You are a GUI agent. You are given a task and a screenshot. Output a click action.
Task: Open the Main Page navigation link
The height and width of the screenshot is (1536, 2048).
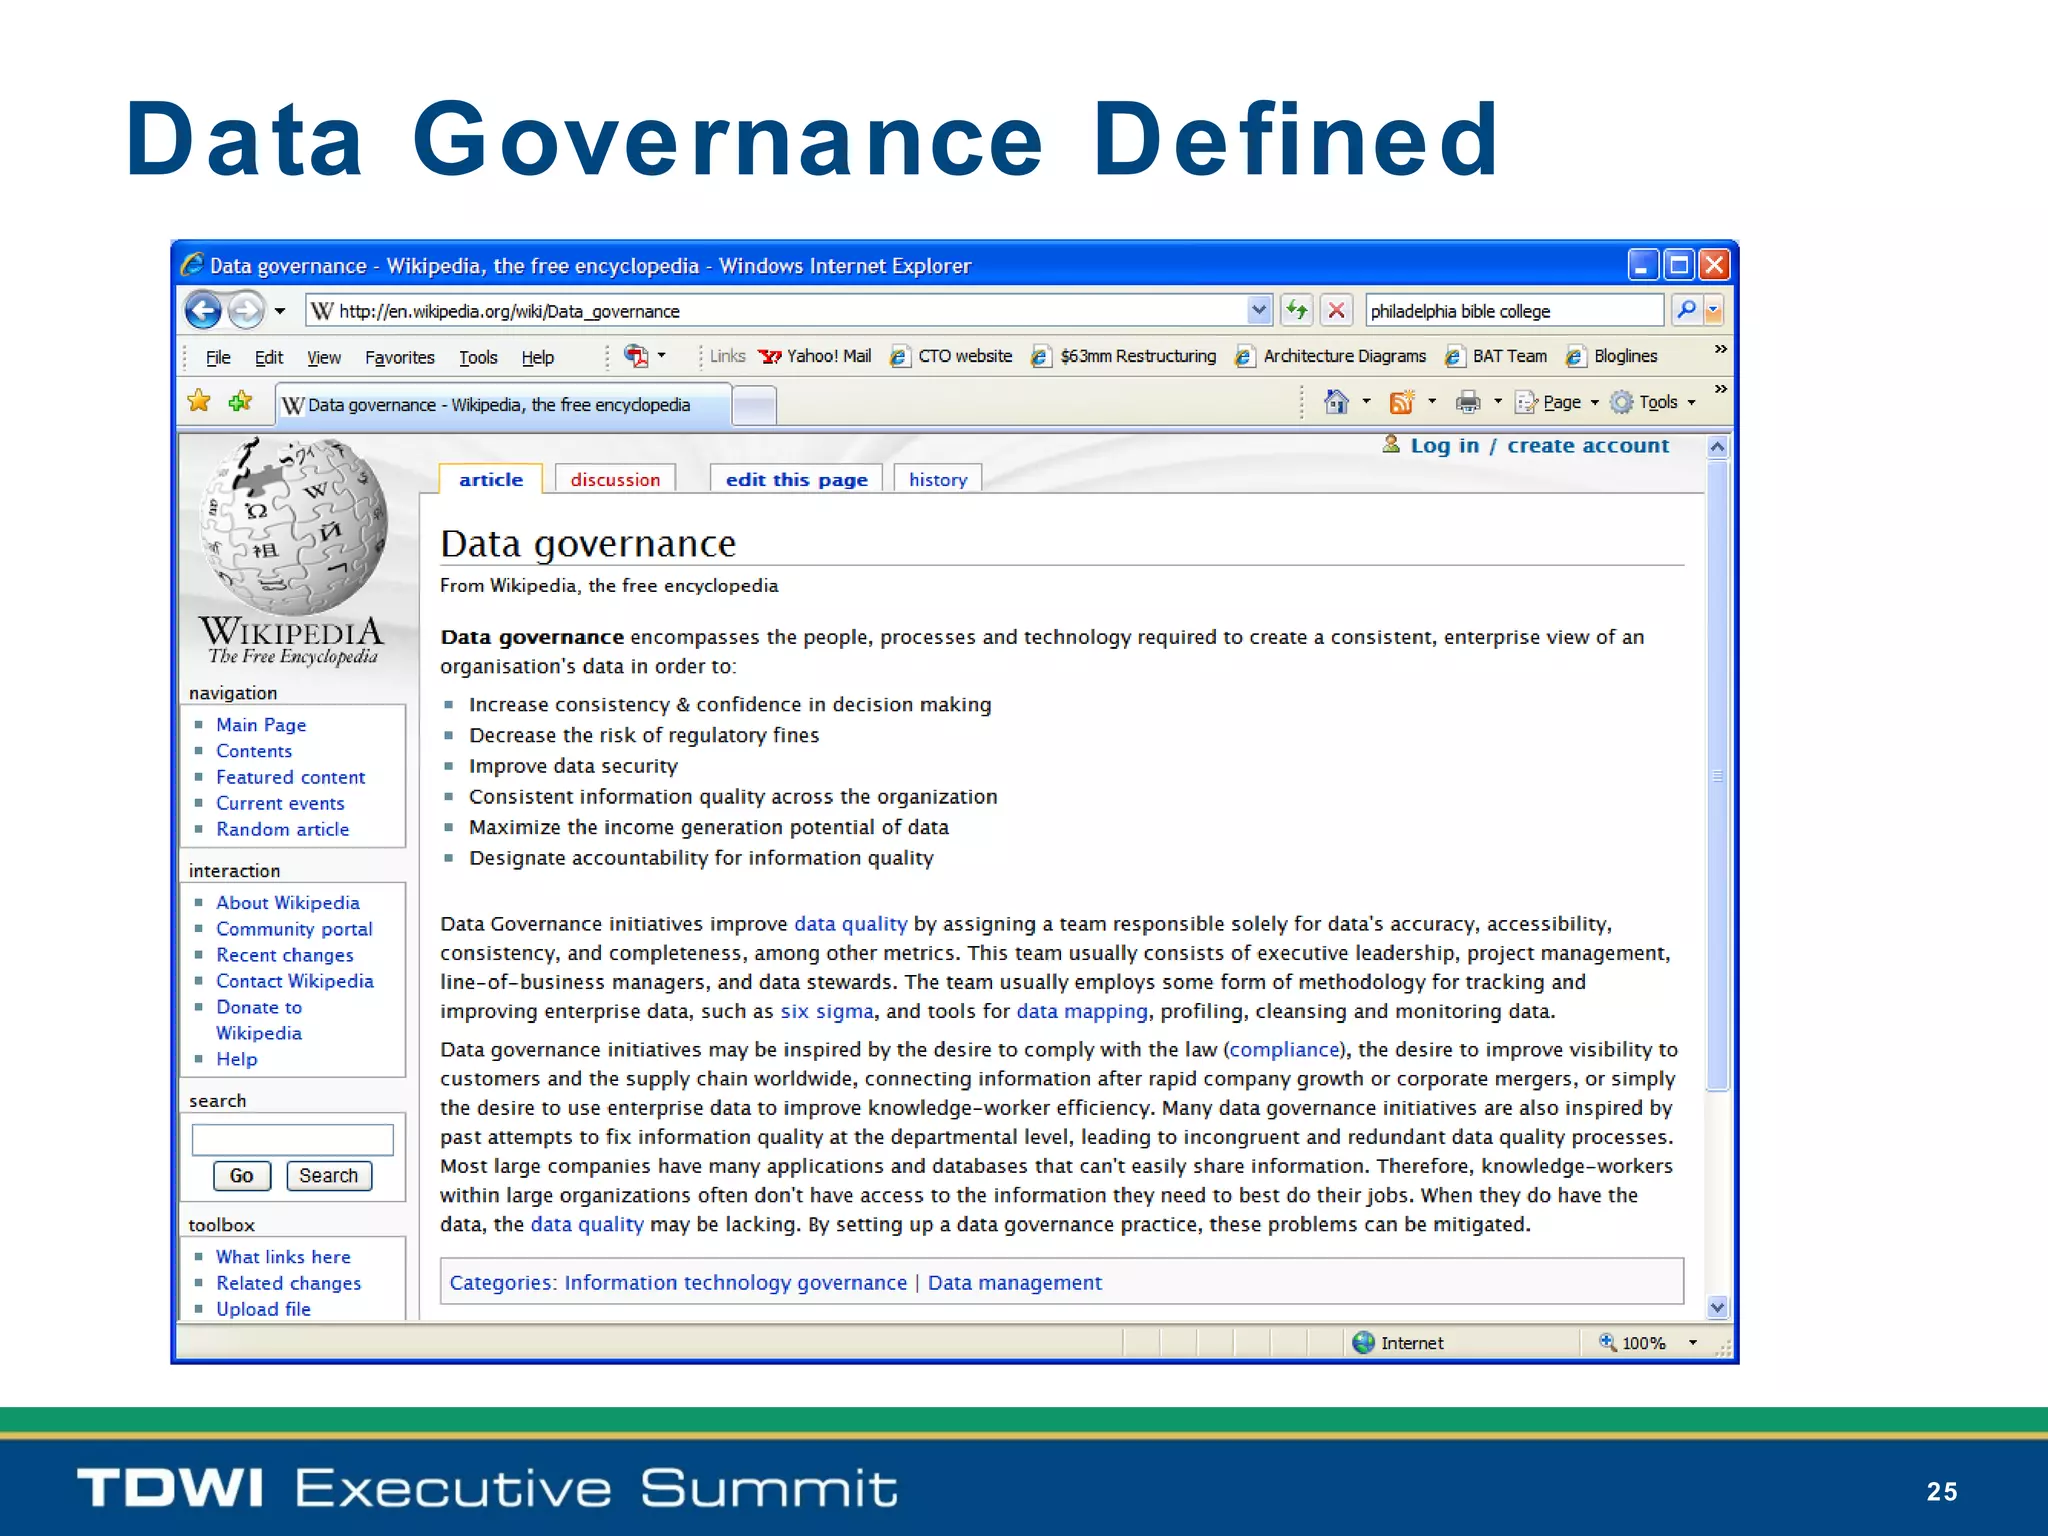click(x=261, y=725)
